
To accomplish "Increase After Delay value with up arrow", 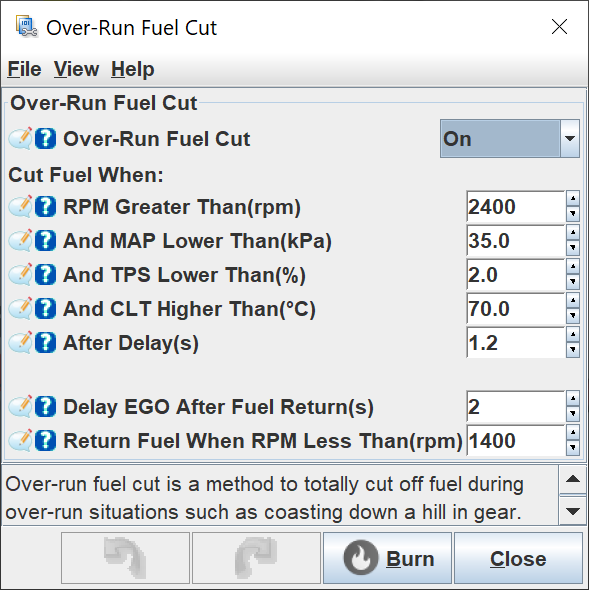I will coord(573,335).
